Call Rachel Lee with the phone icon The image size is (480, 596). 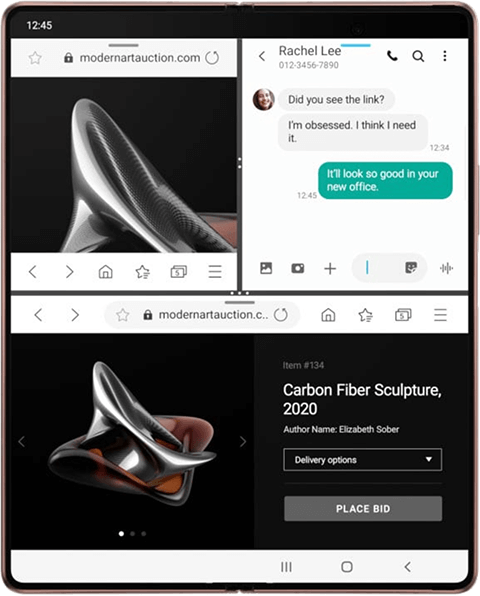tap(392, 56)
